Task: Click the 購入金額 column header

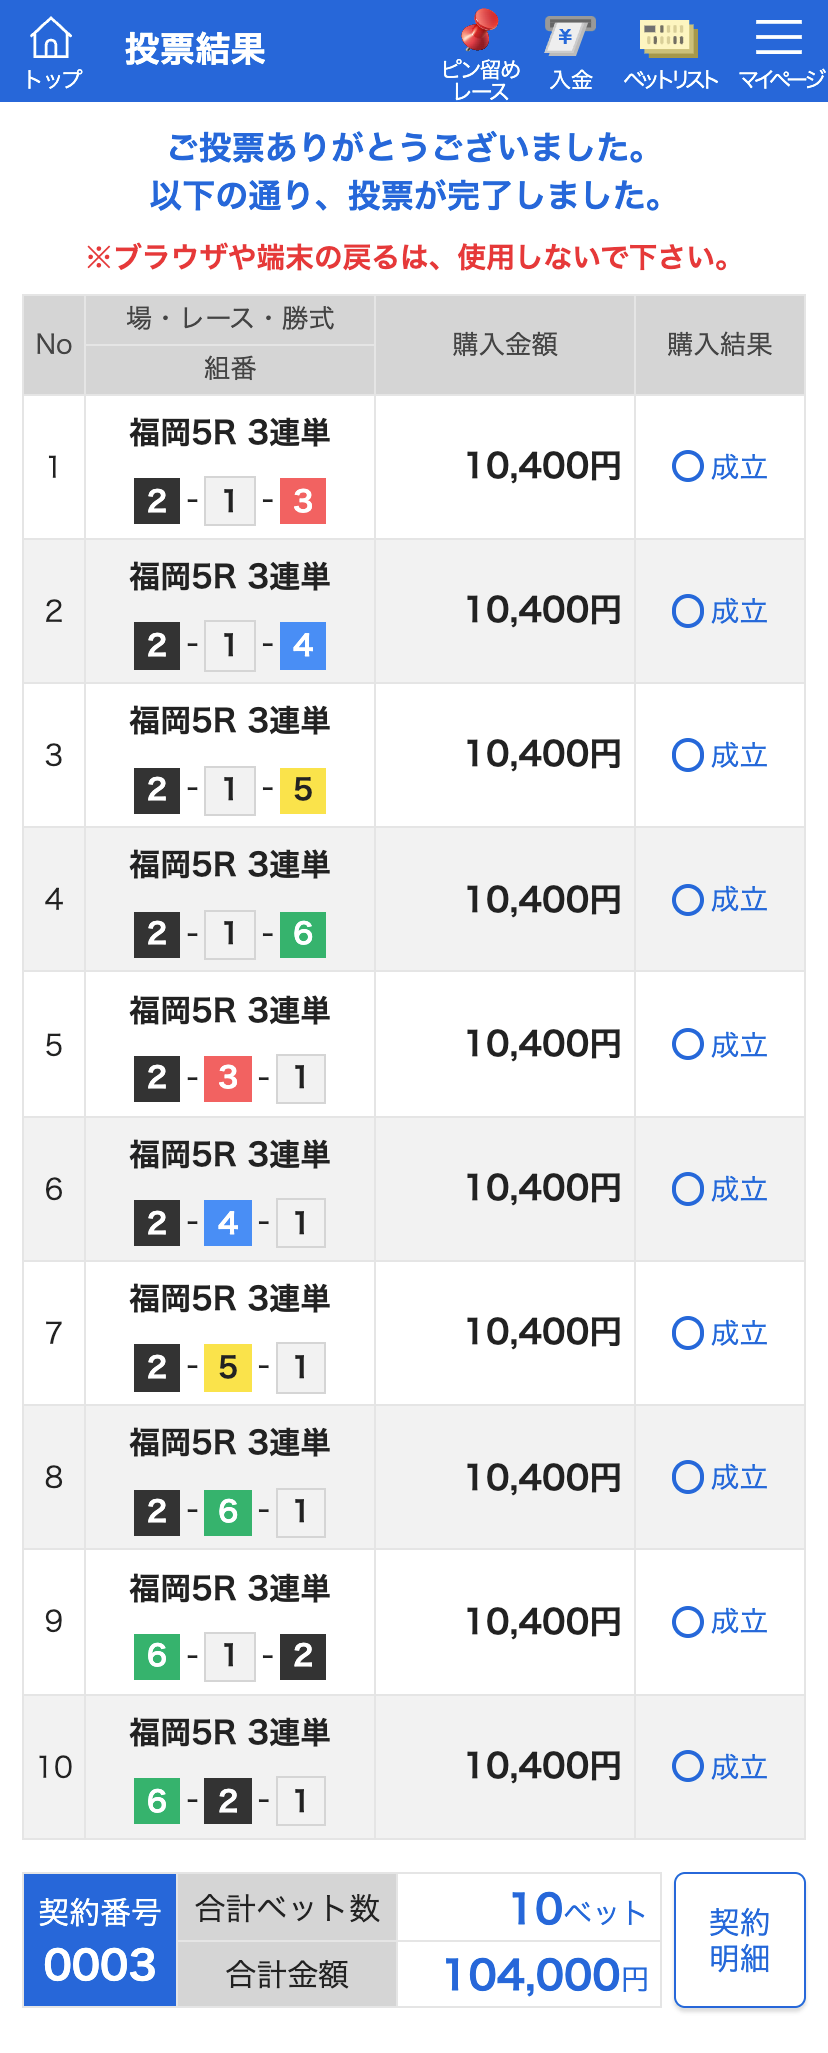Action: [x=505, y=345]
